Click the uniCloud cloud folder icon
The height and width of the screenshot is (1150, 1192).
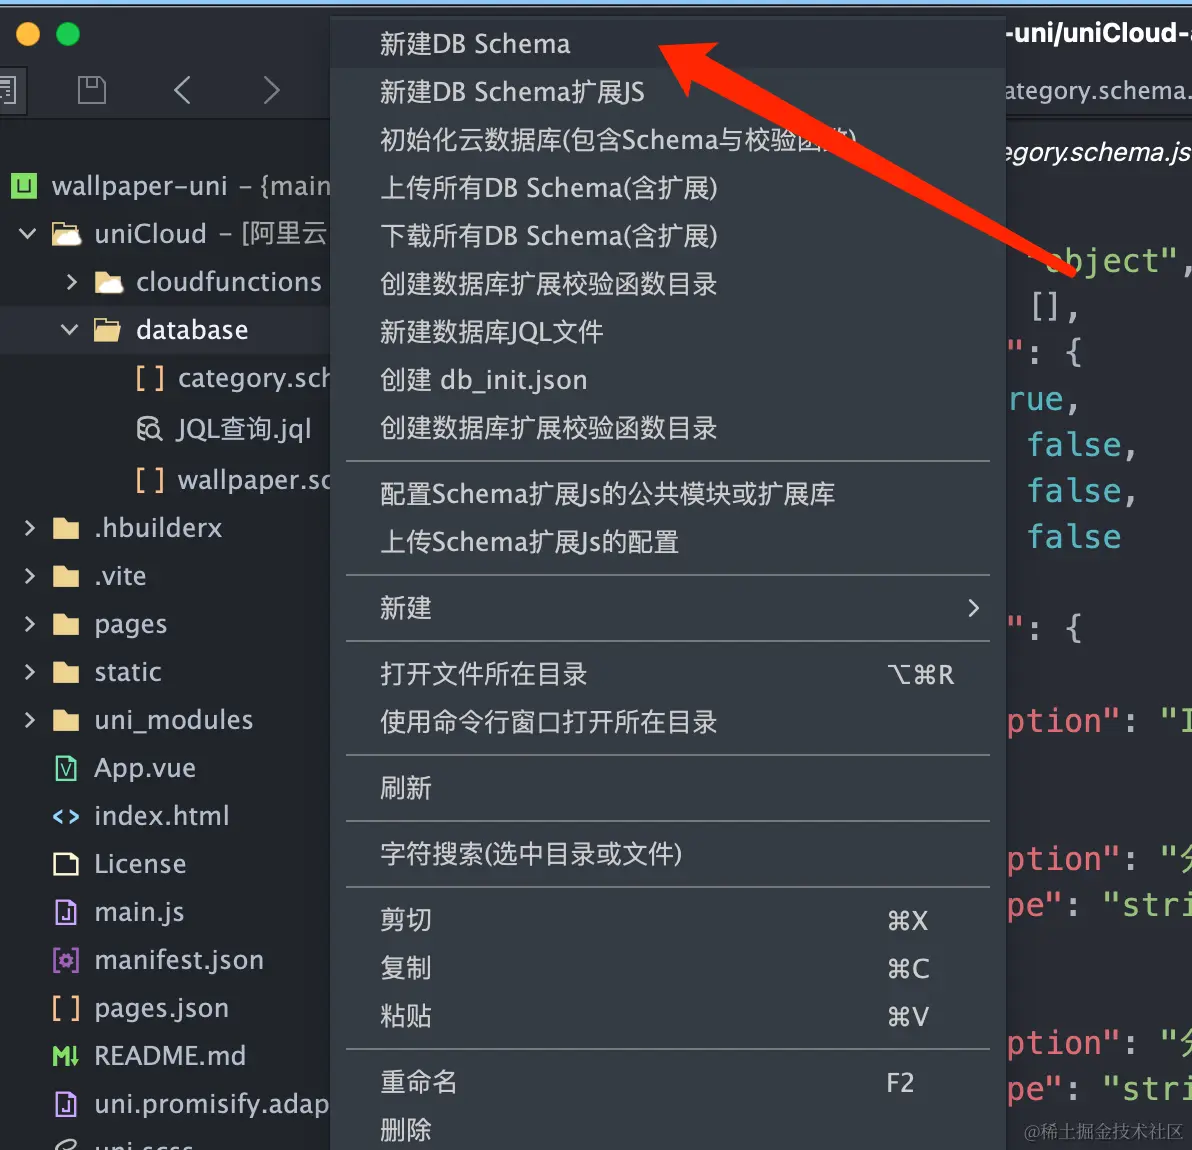coord(66,233)
